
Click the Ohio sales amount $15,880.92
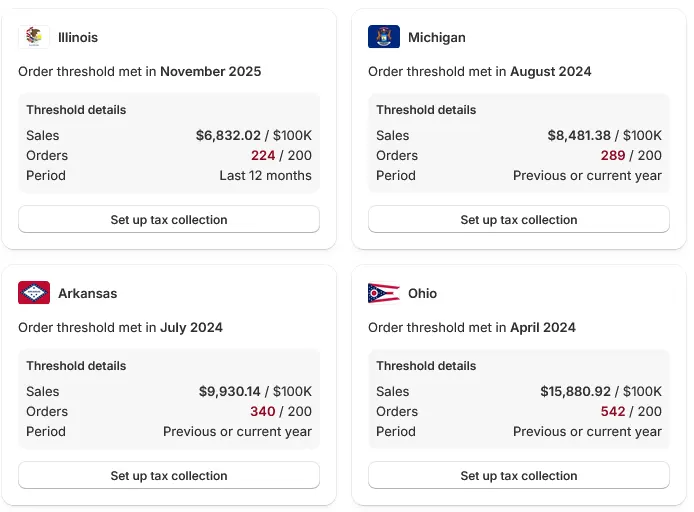(x=574, y=392)
